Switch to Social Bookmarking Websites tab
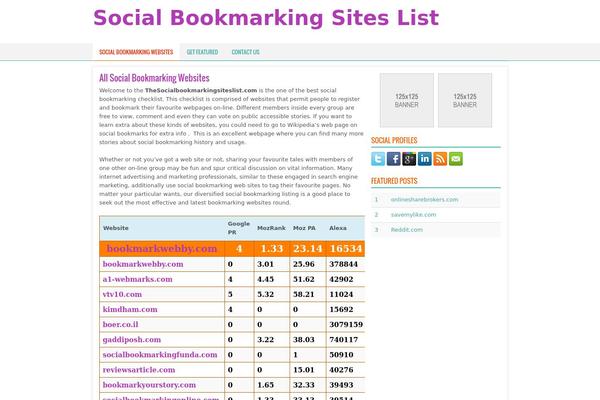This screenshot has width=600, height=400. pos(136,52)
